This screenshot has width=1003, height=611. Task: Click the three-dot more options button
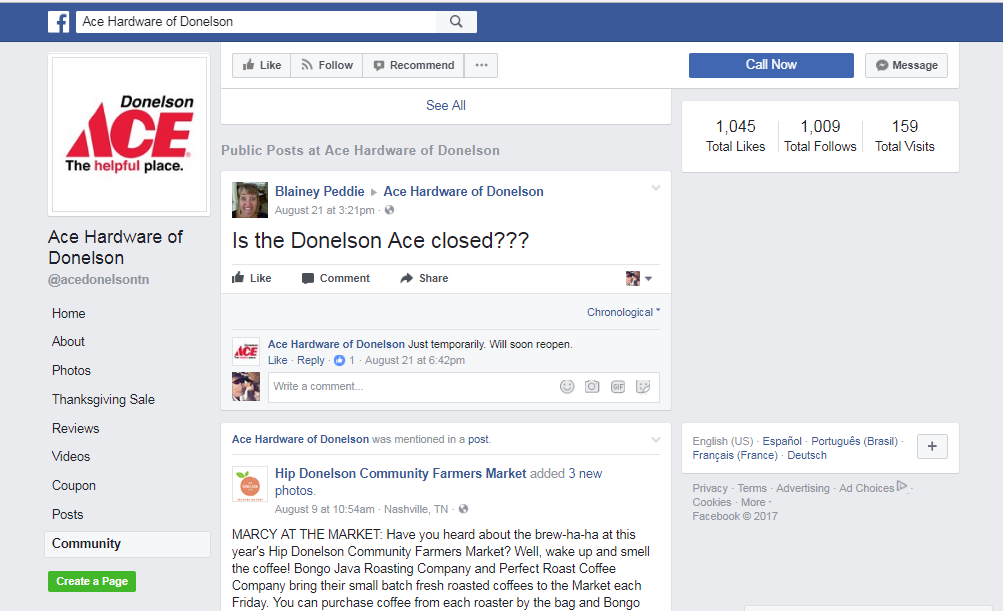(481, 65)
